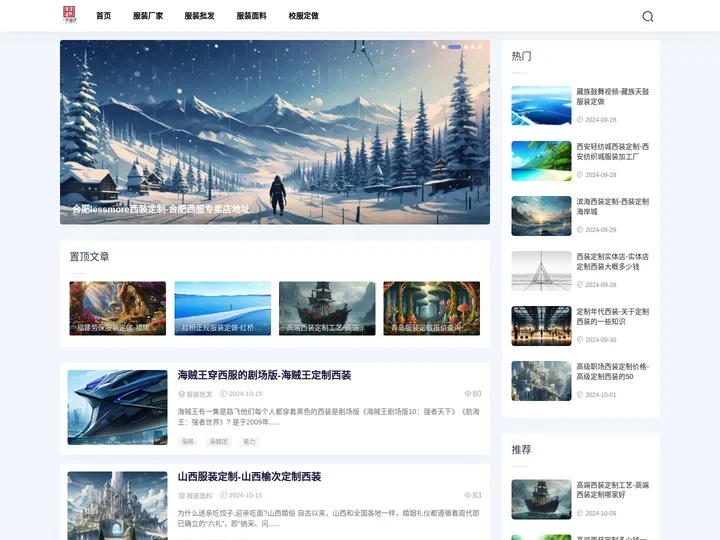The image size is (720, 540).
Task: Open the 服装厂家 menu item
Action: (148, 16)
